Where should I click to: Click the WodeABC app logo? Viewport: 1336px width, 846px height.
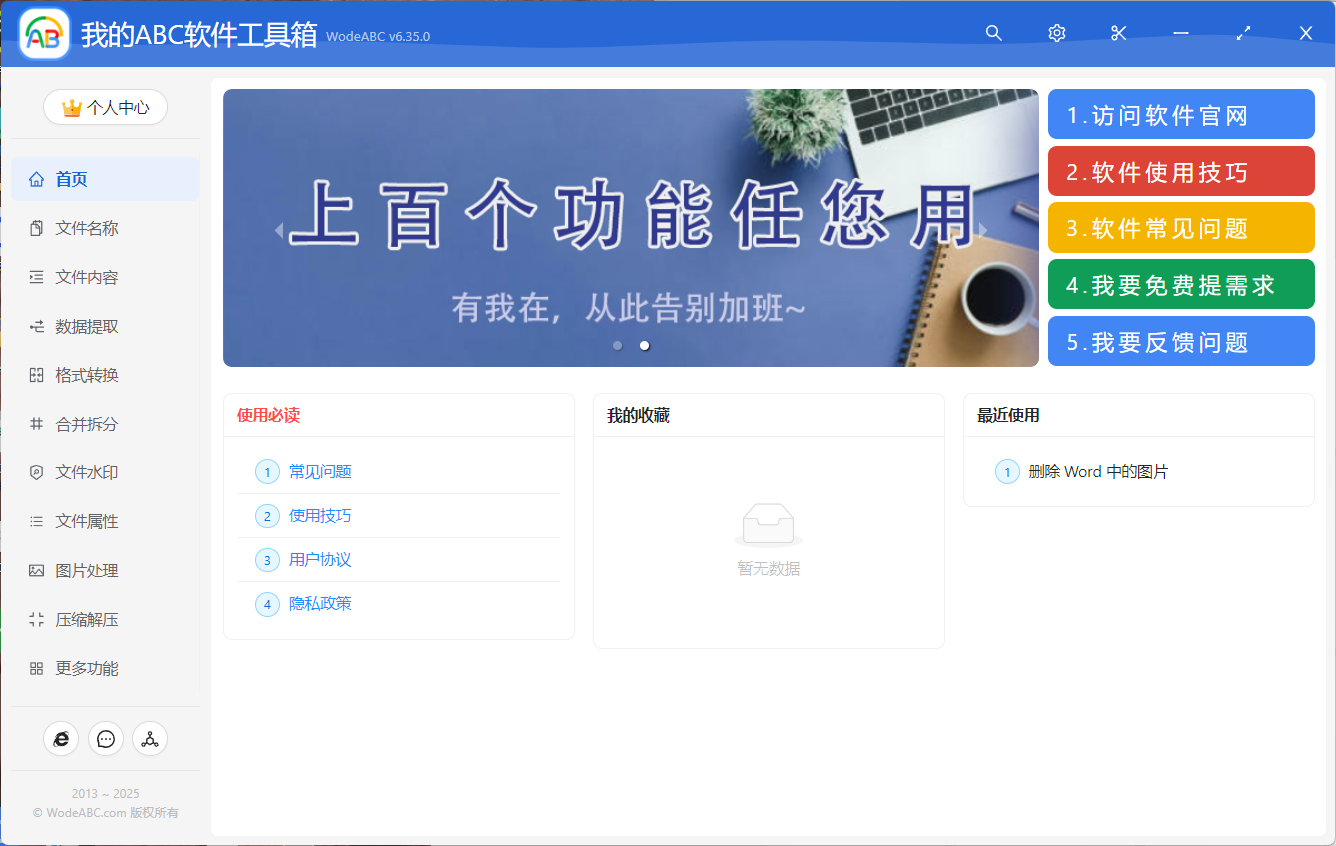pos(44,34)
